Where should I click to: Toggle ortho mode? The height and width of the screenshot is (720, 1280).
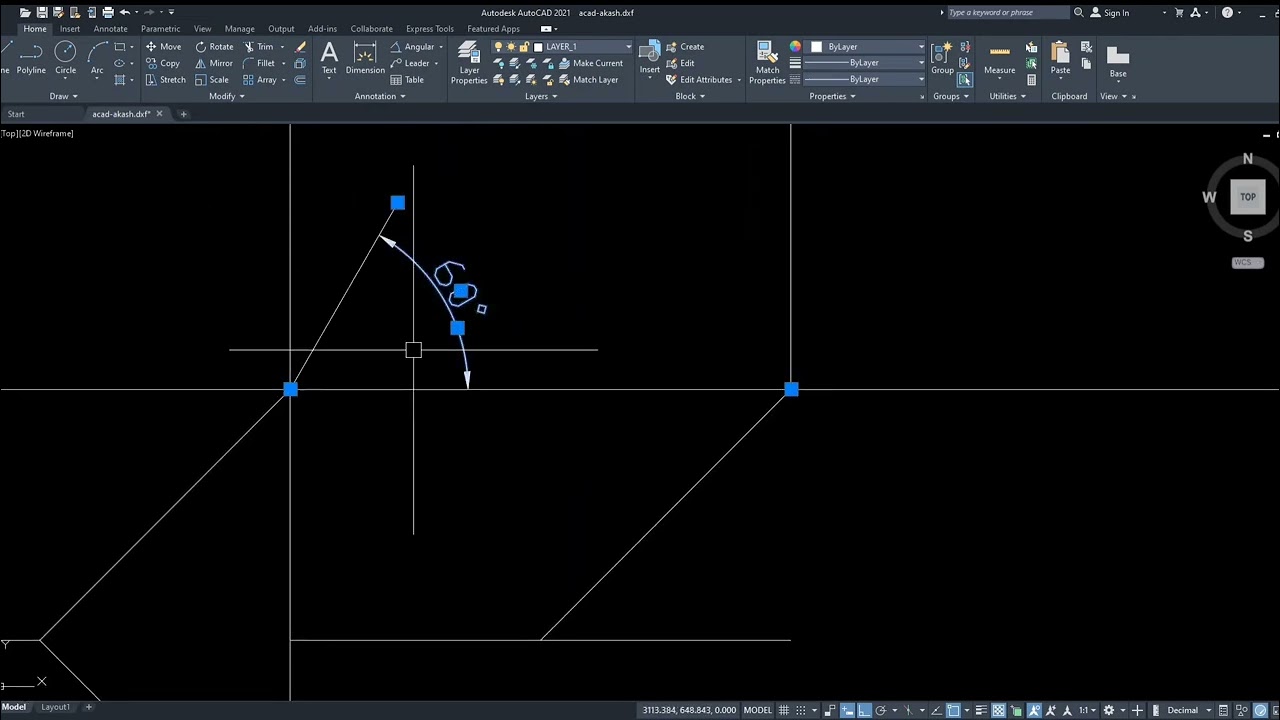[x=864, y=710]
